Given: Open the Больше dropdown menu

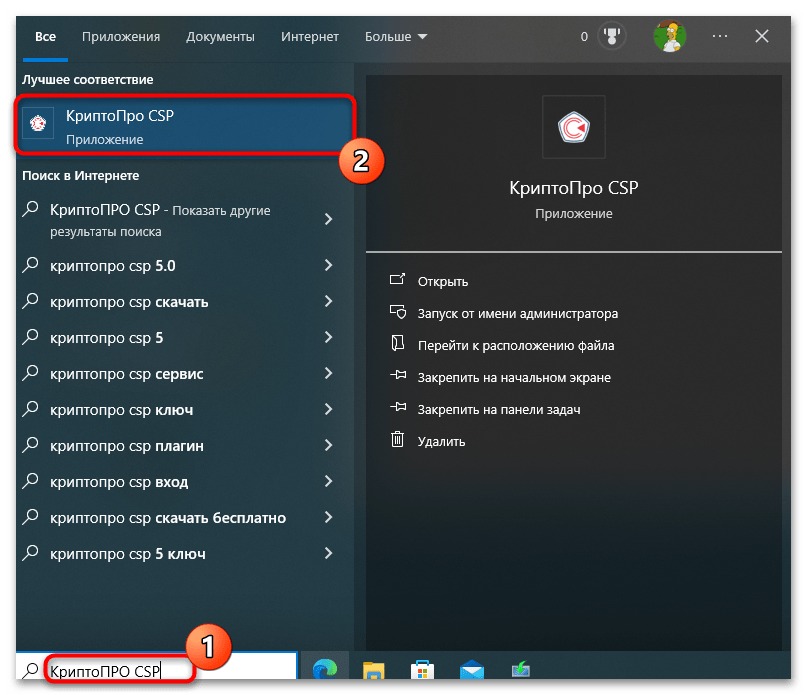Looking at the screenshot, I should pos(396,37).
